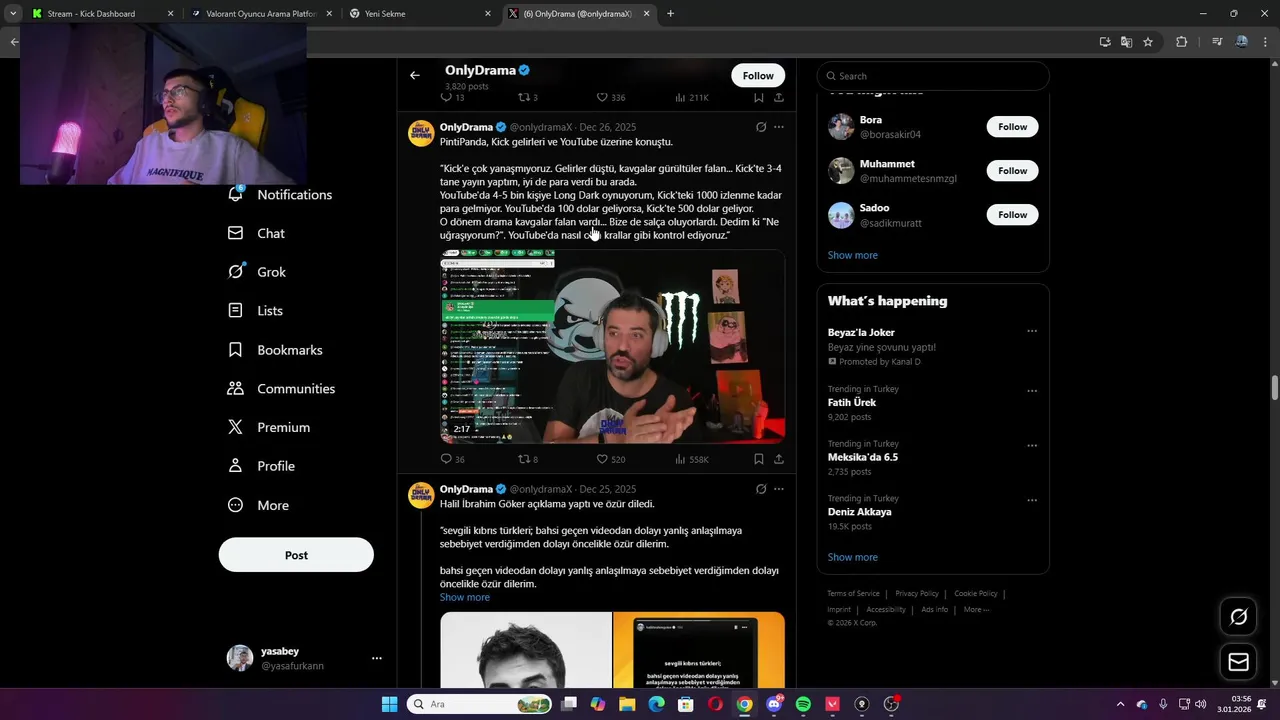Click the X search input field
The width and height of the screenshot is (1280, 720).
pos(933,76)
